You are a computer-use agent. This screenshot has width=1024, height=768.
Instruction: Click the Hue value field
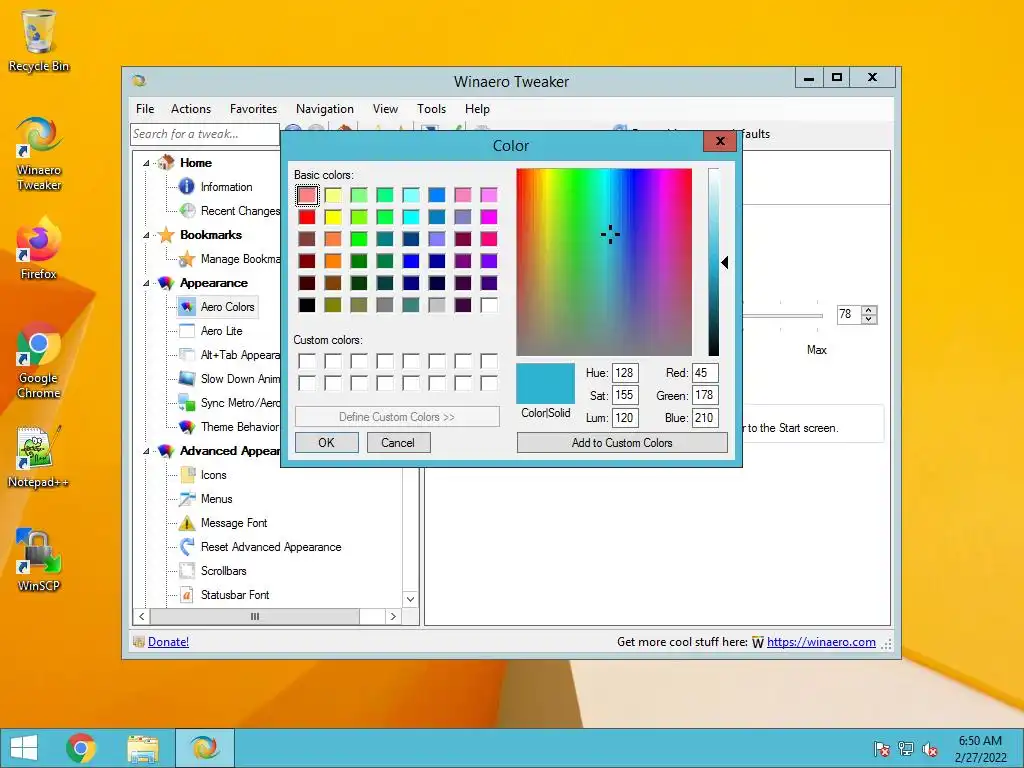pyautogui.click(x=625, y=373)
